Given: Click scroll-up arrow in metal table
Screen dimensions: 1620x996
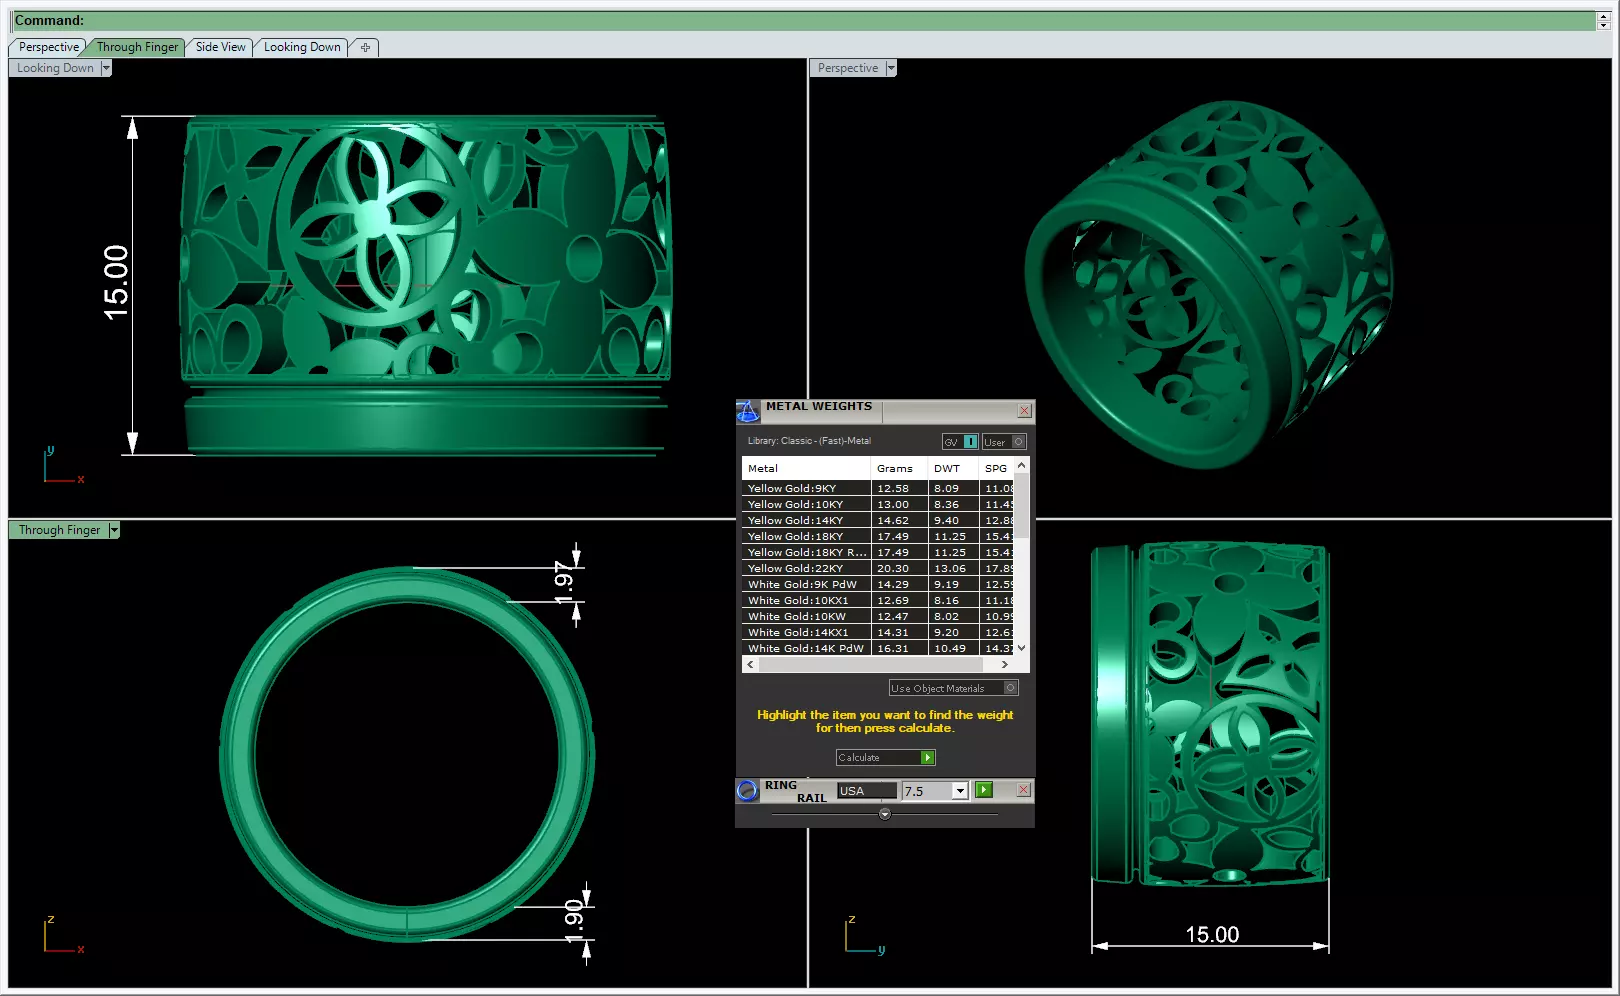Looking at the screenshot, I should point(1021,465).
